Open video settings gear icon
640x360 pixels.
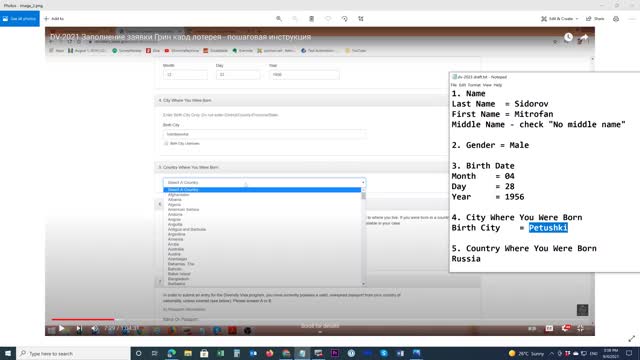pyautogui.click(x=566, y=328)
